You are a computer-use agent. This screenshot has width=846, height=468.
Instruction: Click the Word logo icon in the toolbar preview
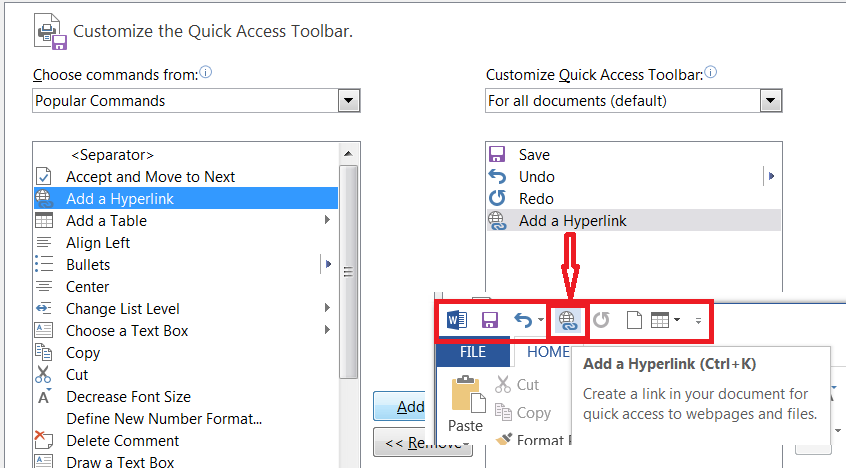(x=457, y=320)
